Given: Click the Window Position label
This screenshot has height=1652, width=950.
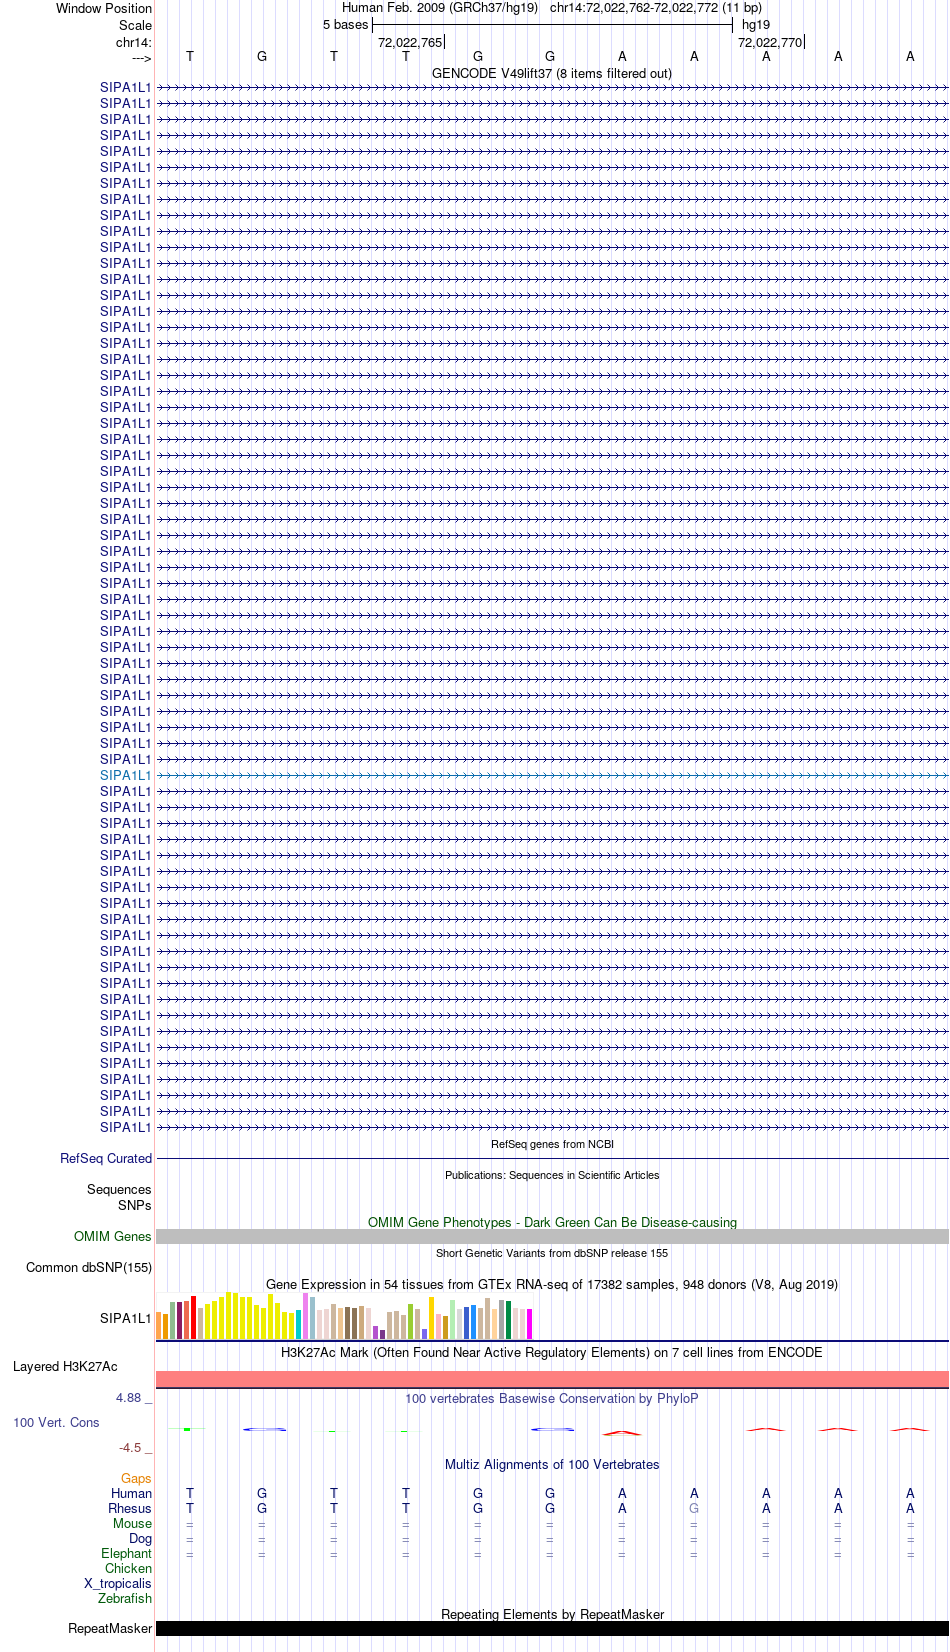Looking at the screenshot, I should coord(104,9).
